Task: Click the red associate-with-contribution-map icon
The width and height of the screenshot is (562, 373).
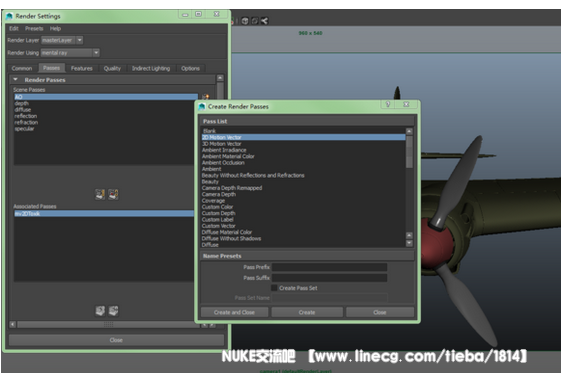Action: coord(113,194)
